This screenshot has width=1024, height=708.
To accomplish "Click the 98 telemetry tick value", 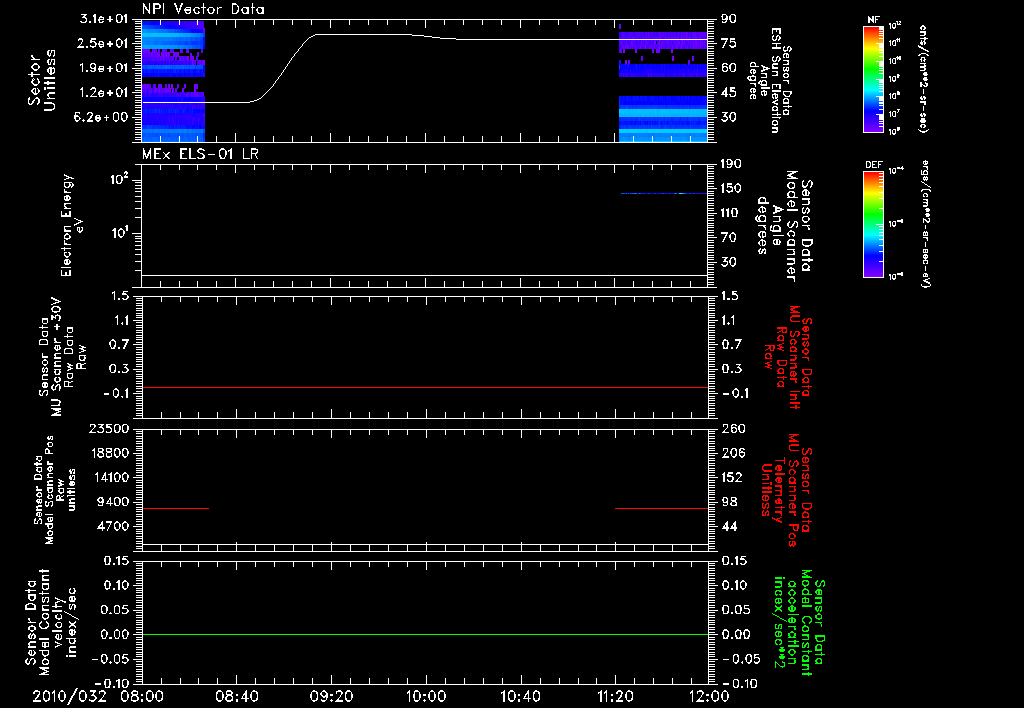I will click(x=729, y=502).
